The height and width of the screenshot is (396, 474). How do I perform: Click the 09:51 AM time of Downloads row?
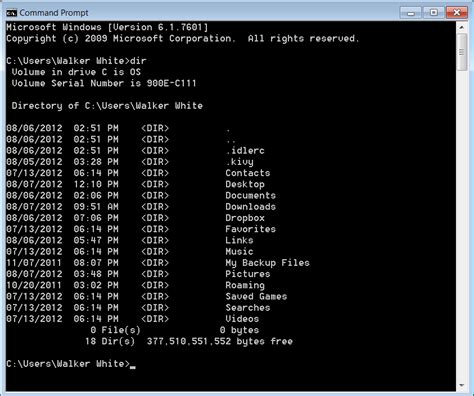point(96,207)
